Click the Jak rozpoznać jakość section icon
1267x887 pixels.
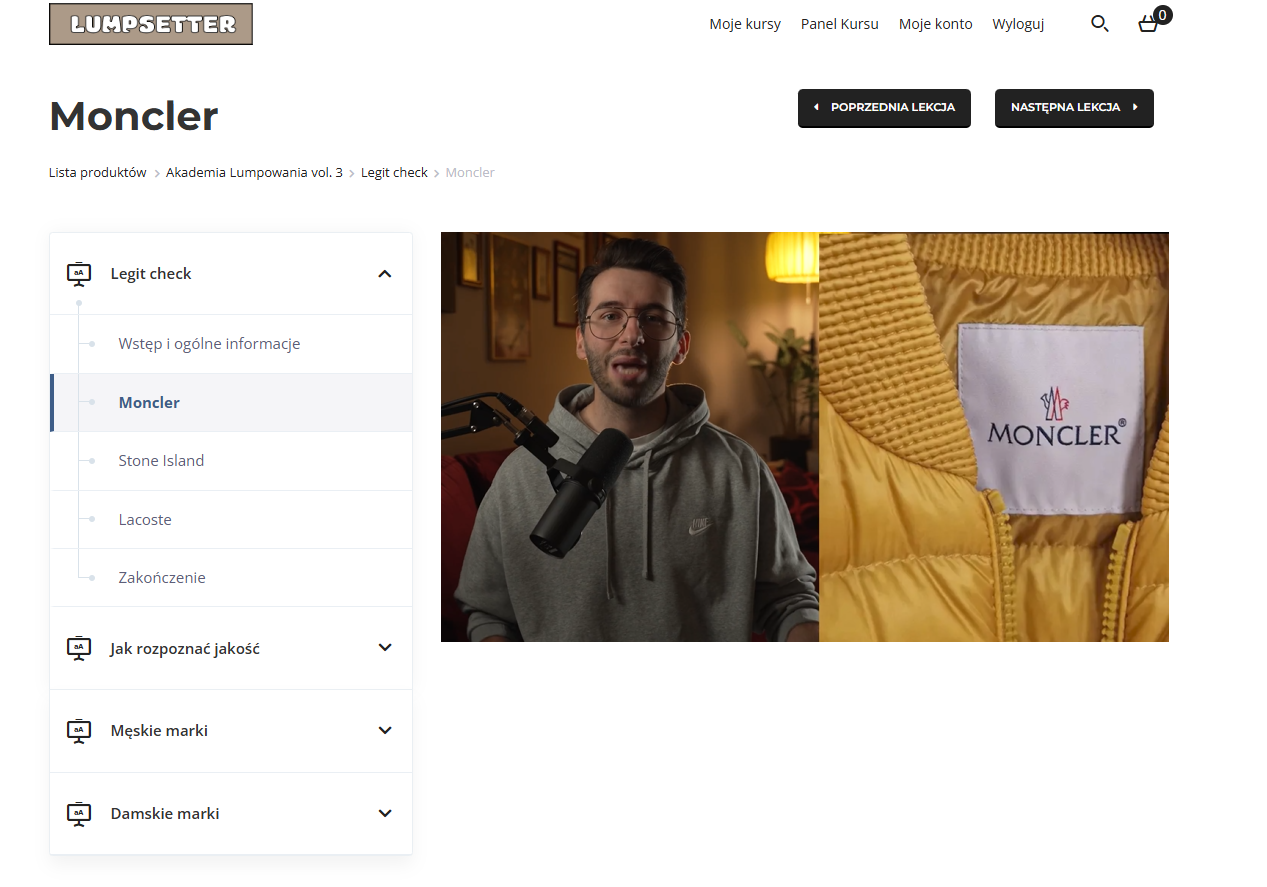point(79,648)
